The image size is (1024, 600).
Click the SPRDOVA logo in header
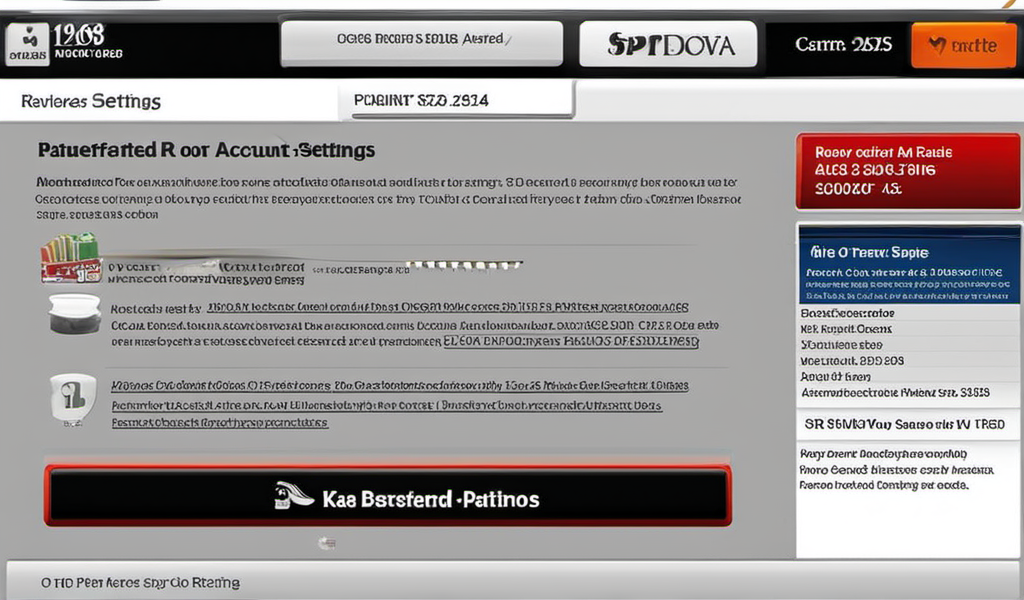pos(668,45)
